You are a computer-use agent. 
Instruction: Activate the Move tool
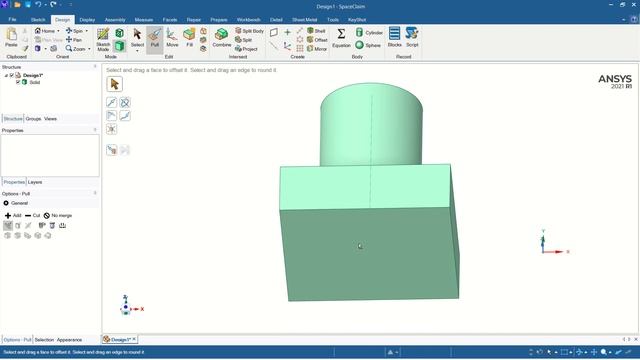[x=172, y=38]
